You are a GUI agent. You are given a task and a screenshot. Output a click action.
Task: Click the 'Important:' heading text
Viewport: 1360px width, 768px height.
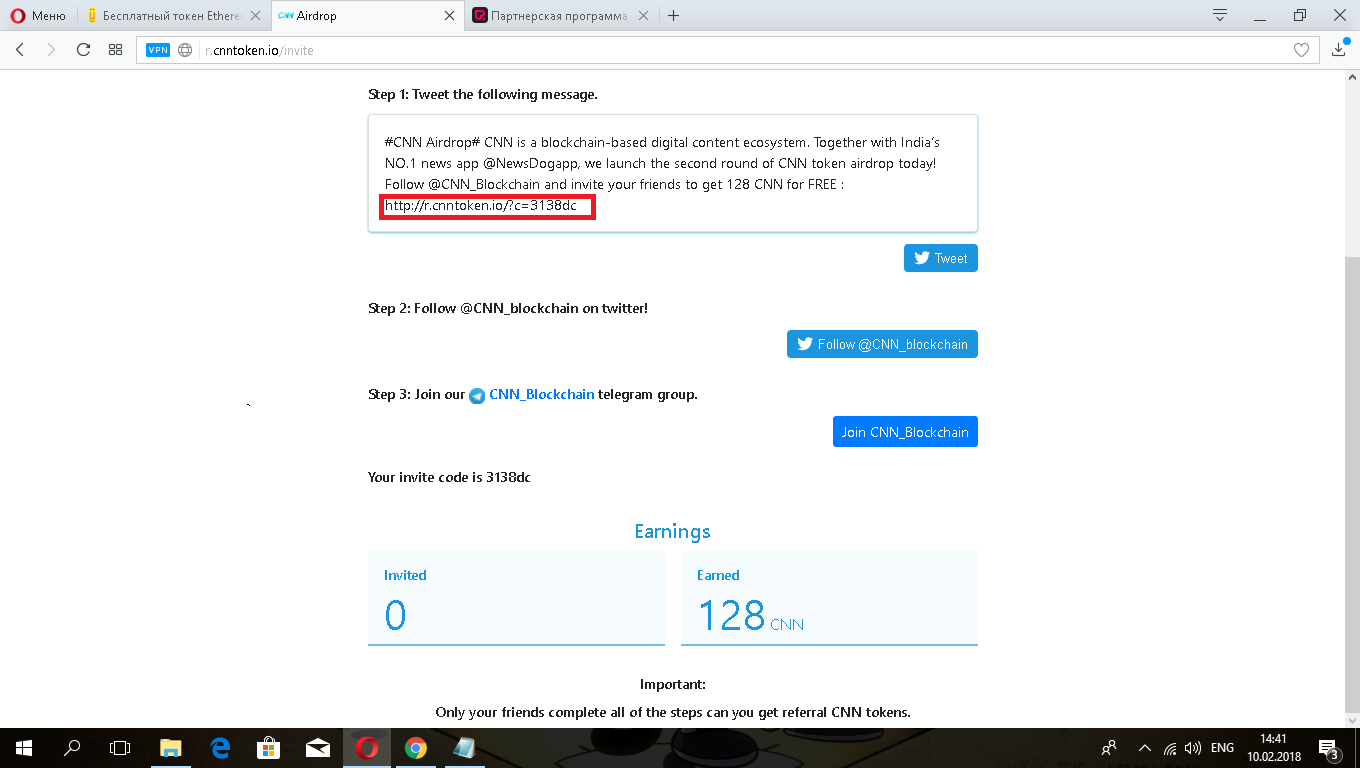click(673, 685)
